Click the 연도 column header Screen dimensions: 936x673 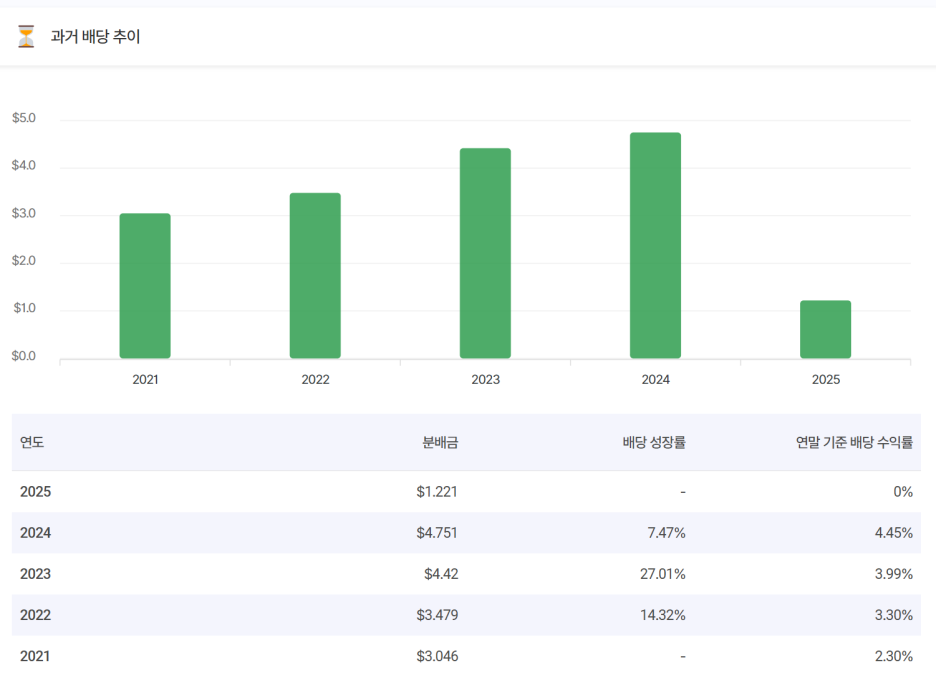32,442
